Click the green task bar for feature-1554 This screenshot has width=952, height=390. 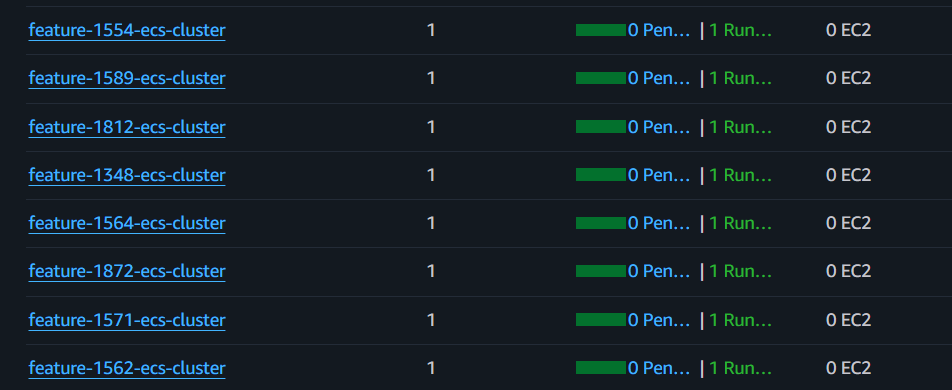coord(601,30)
